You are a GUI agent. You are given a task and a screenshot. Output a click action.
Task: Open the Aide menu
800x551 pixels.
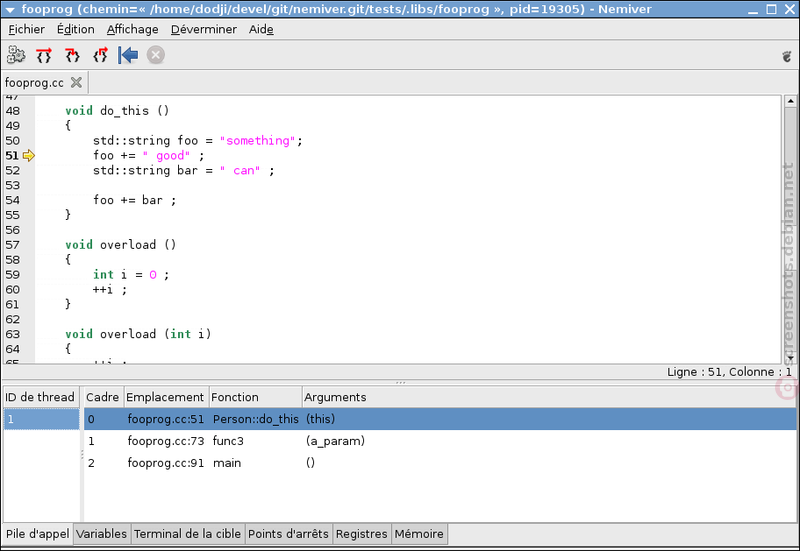pyautogui.click(x=261, y=30)
